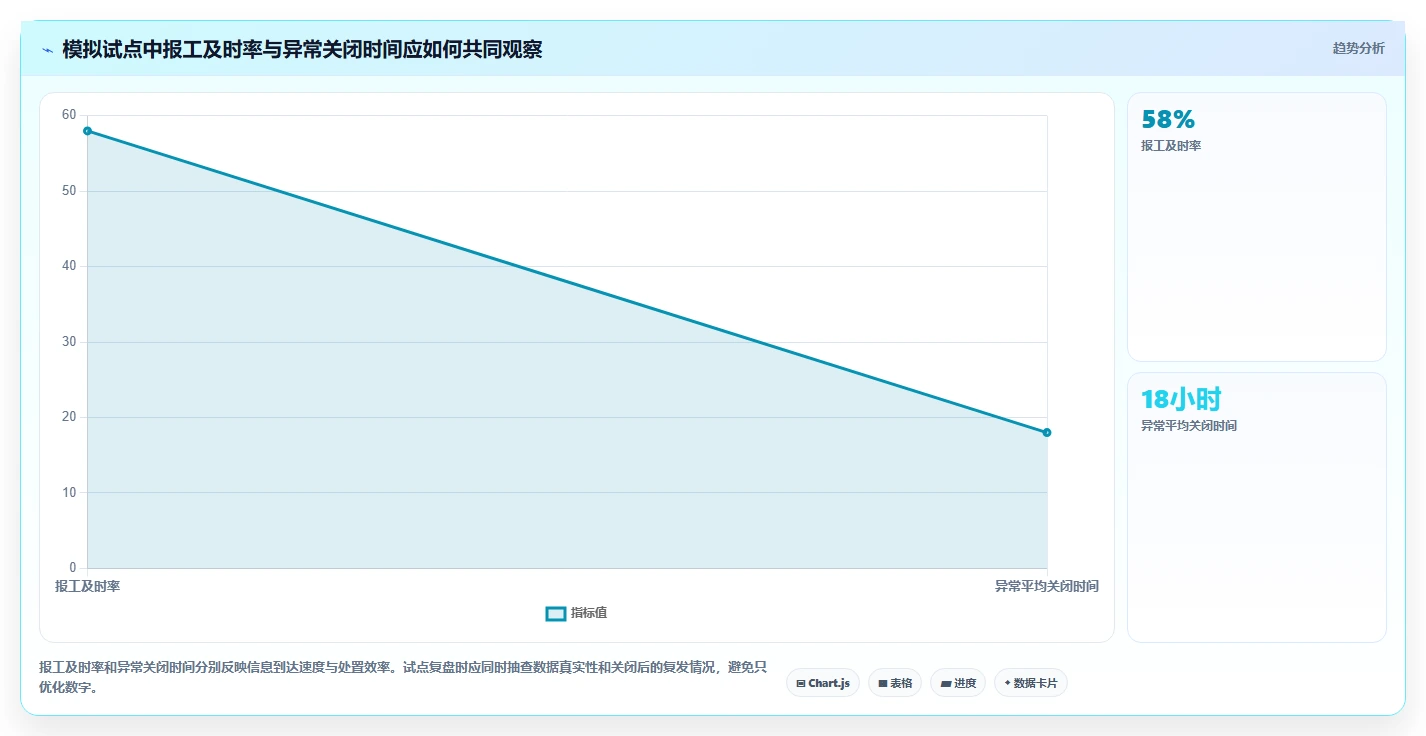Click the data point at 报工及时率
The image size is (1426, 736).
pos(87,131)
